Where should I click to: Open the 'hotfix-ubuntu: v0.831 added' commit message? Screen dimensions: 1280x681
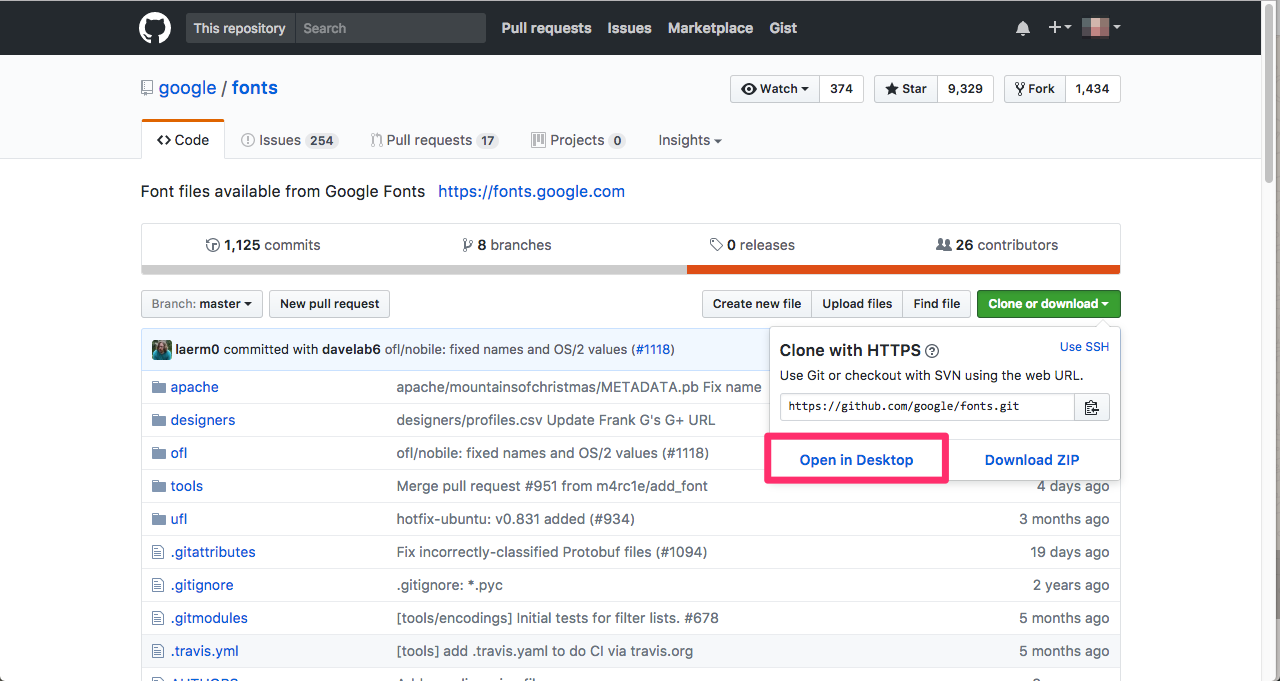pyautogui.click(x=515, y=519)
